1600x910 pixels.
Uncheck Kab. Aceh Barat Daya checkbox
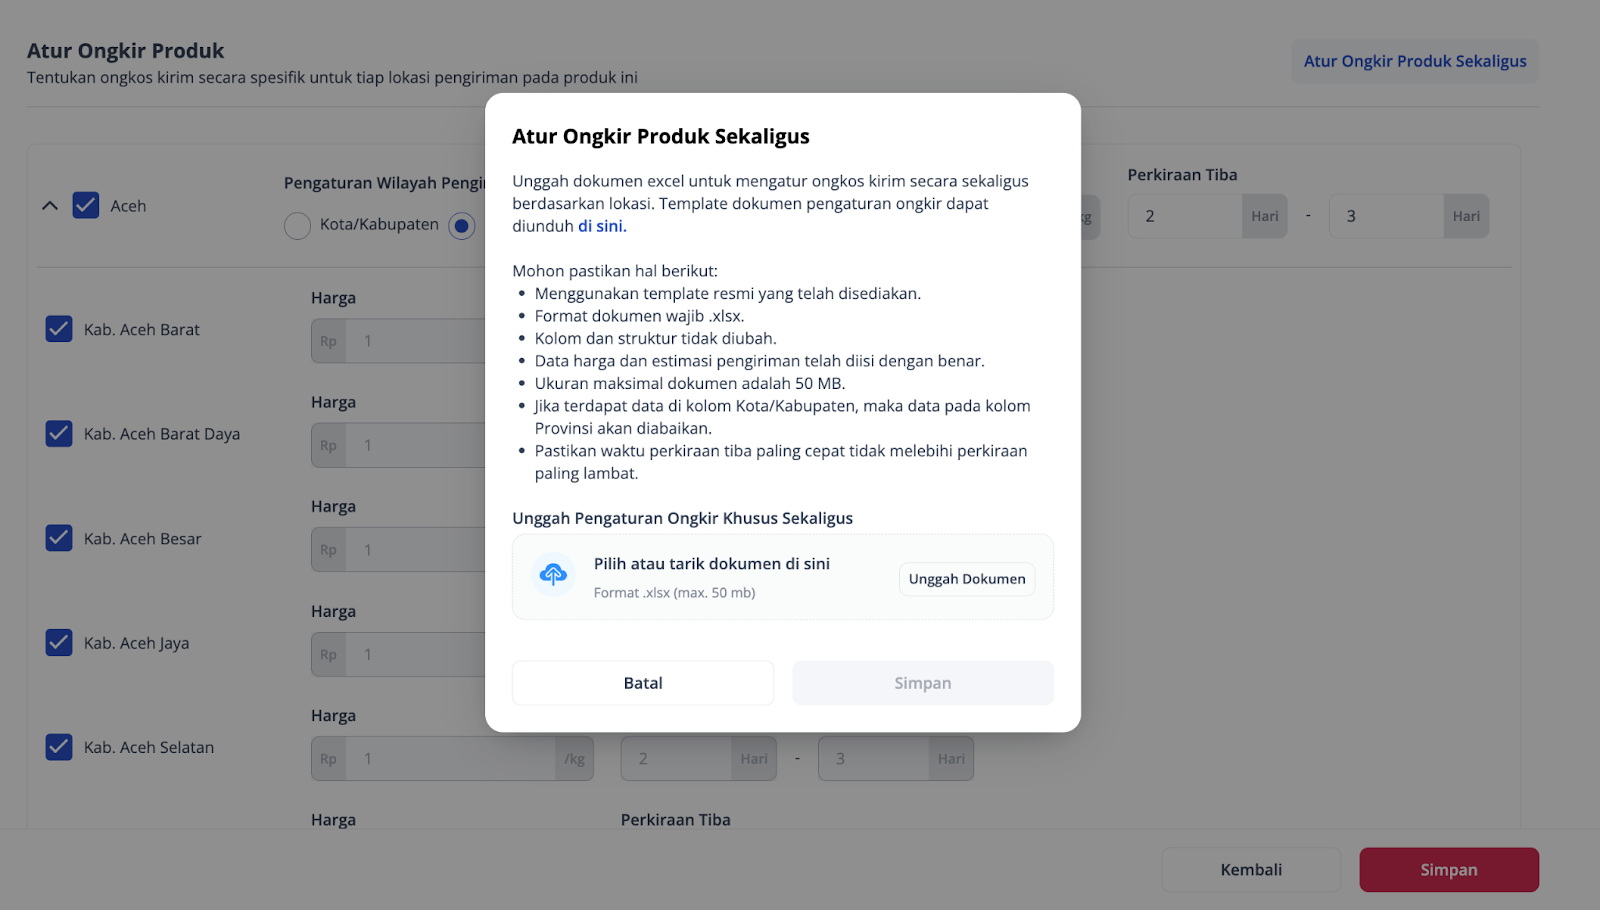59,434
